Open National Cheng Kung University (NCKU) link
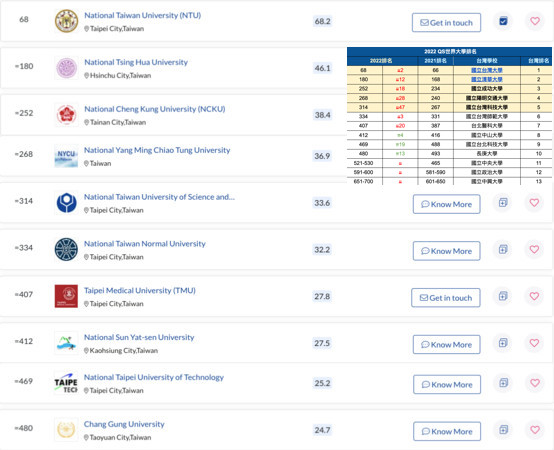The image size is (554, 450). (155, 109)
